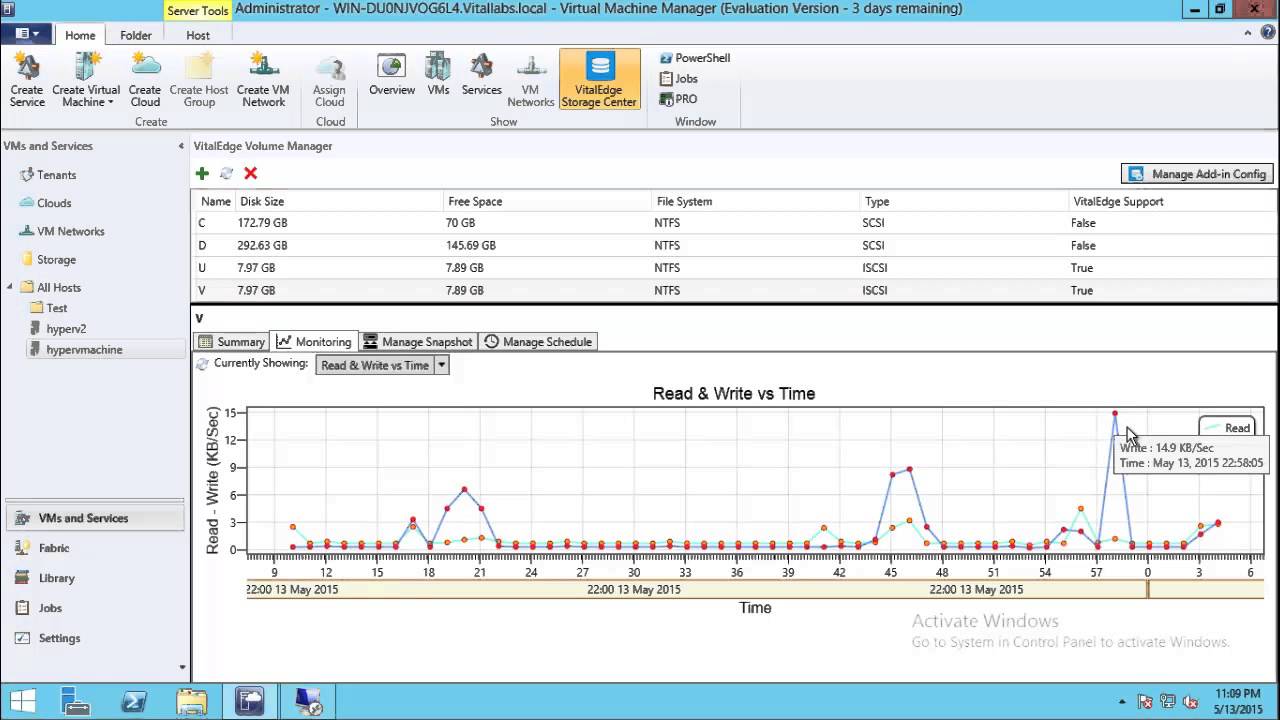
Task: Show the Overview view
Action: [x=392, y=76]
